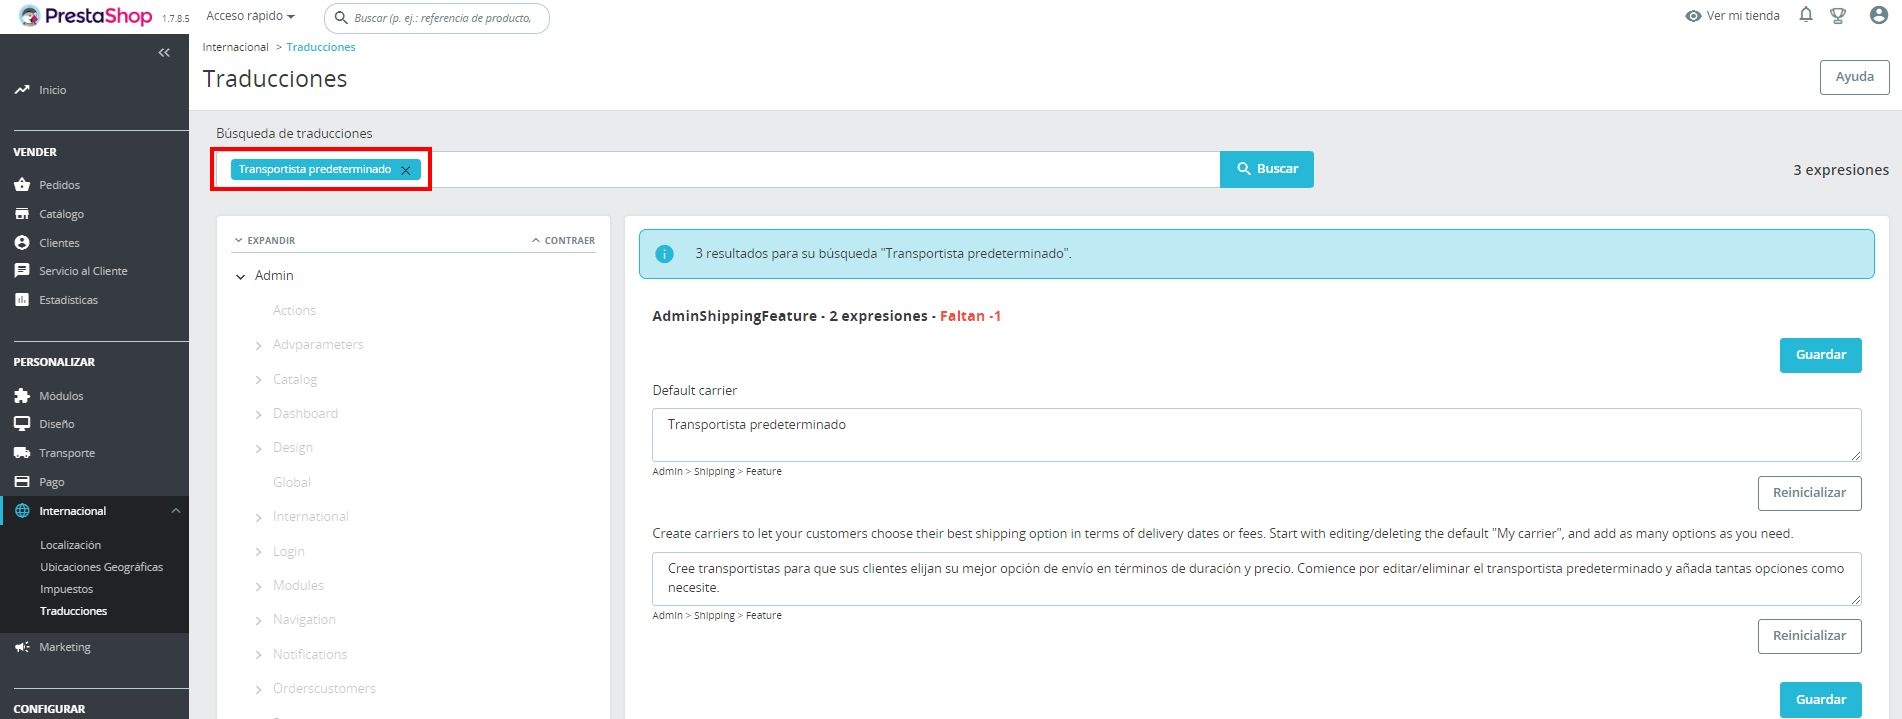Expand the Dashboard tree node

tap(259, 414)
